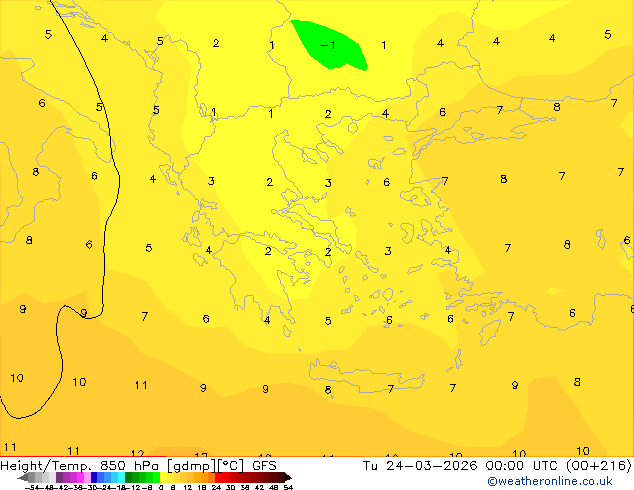This screenshot has height=490, width=634.
Task: Click the magenta swatch in the color legend
Action: (80, 477)
